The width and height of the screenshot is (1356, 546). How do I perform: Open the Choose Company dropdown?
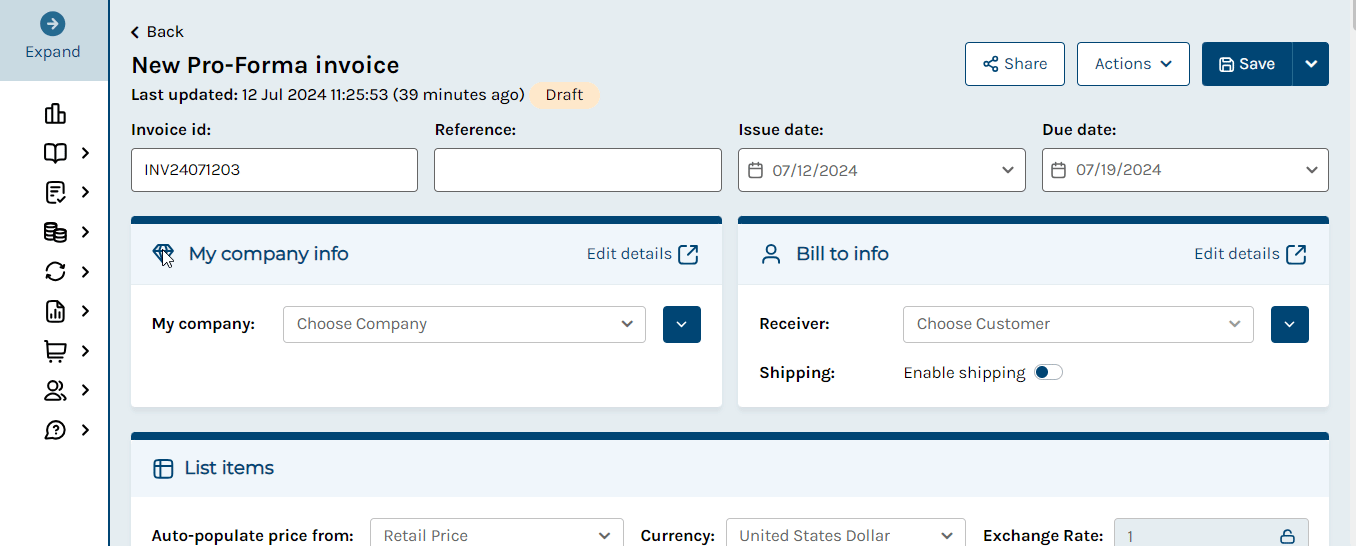click(x=464, y=324)
